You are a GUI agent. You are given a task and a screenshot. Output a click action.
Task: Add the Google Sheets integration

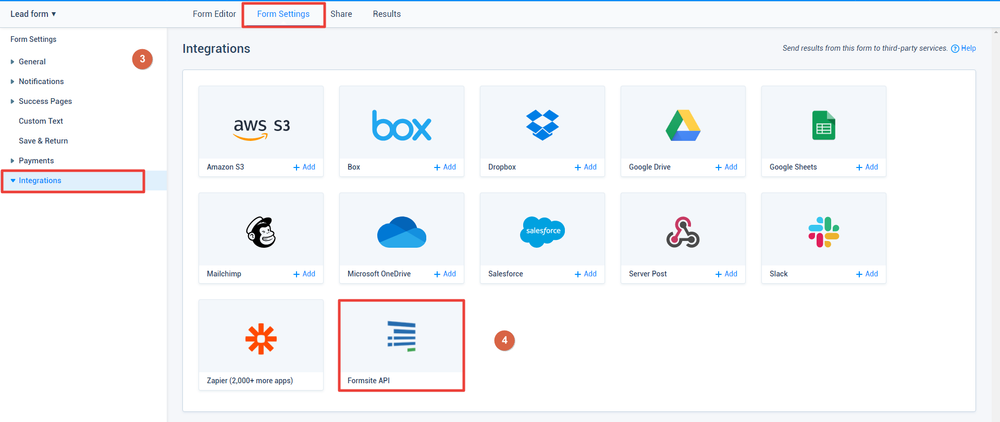pyautogui.click(x=867, y=167)
